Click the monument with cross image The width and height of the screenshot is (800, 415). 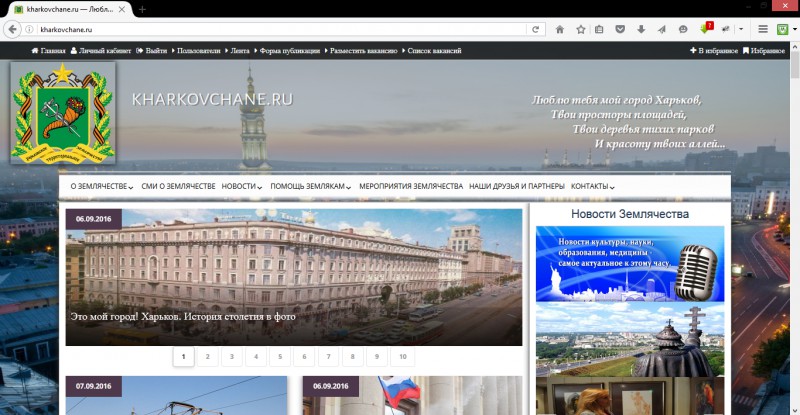(630, 339)
